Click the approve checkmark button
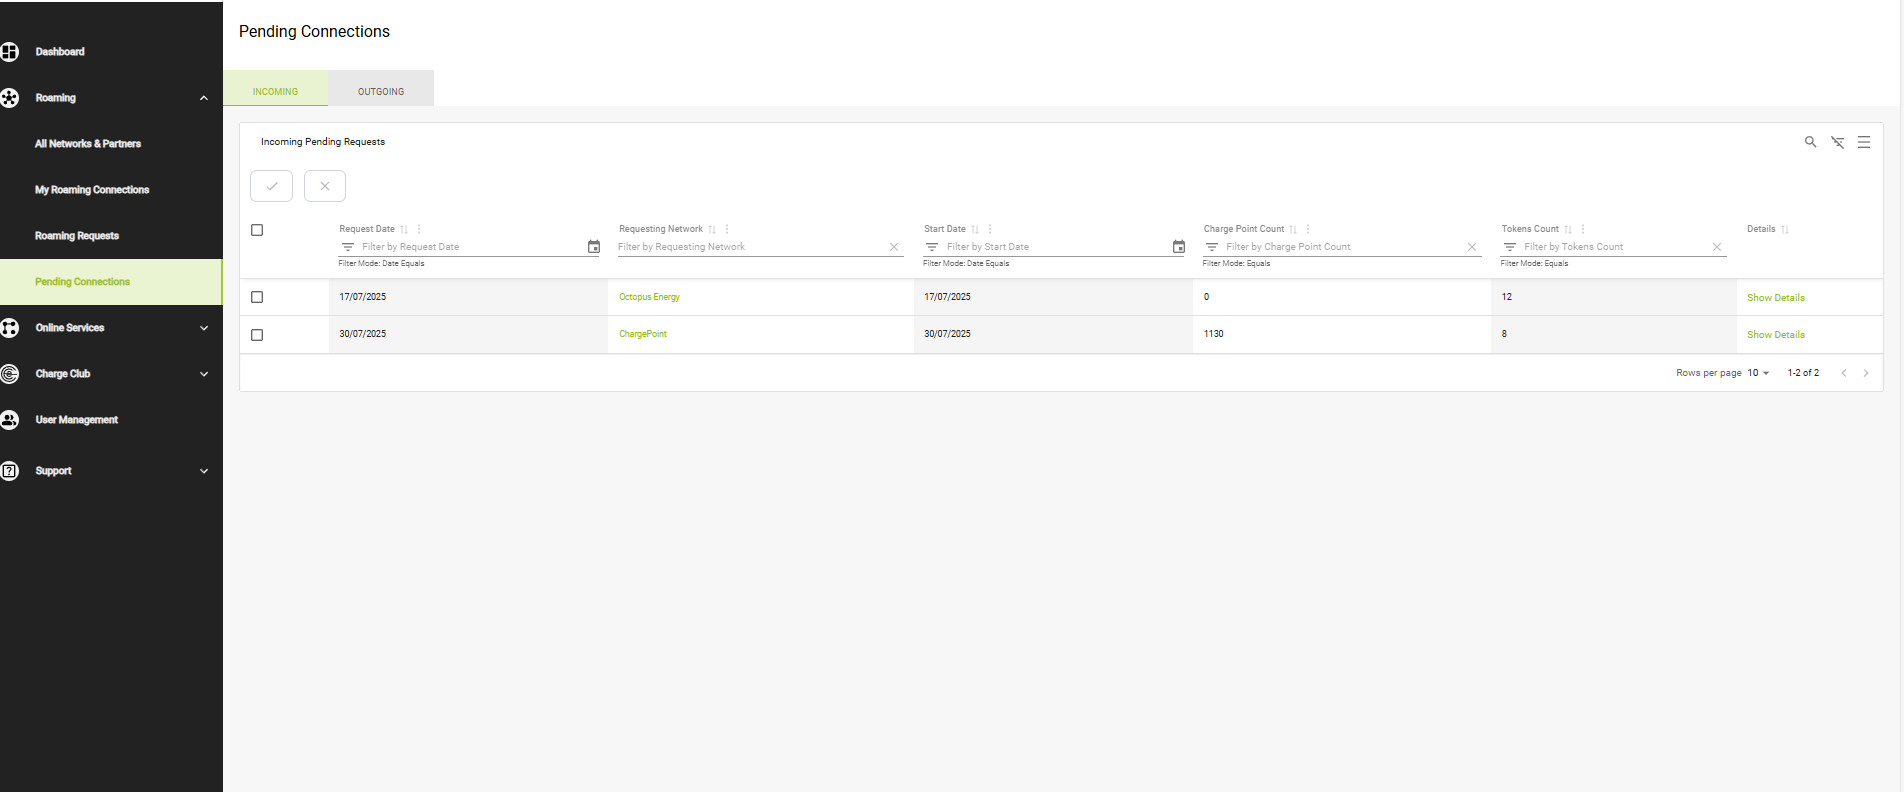The image size is (1904, 792). click(271, 186)
